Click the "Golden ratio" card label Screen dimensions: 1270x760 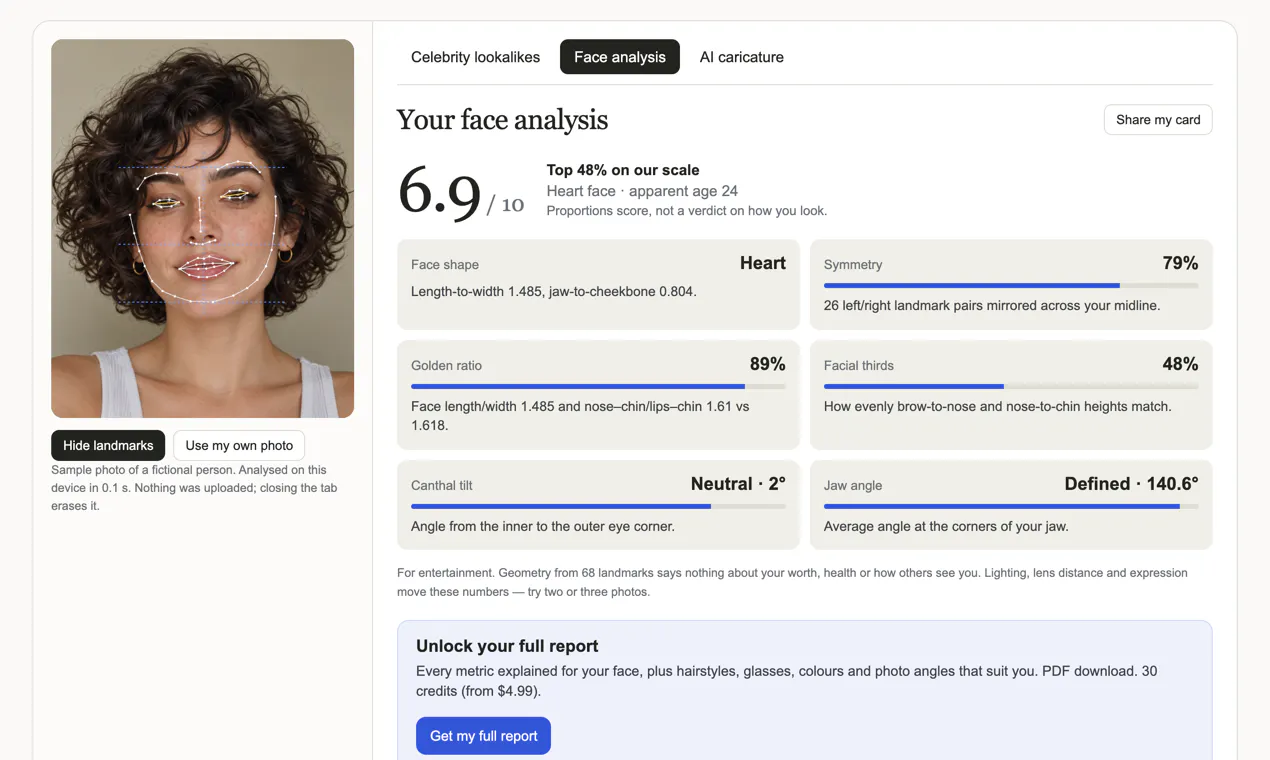[x=446, y=366]
